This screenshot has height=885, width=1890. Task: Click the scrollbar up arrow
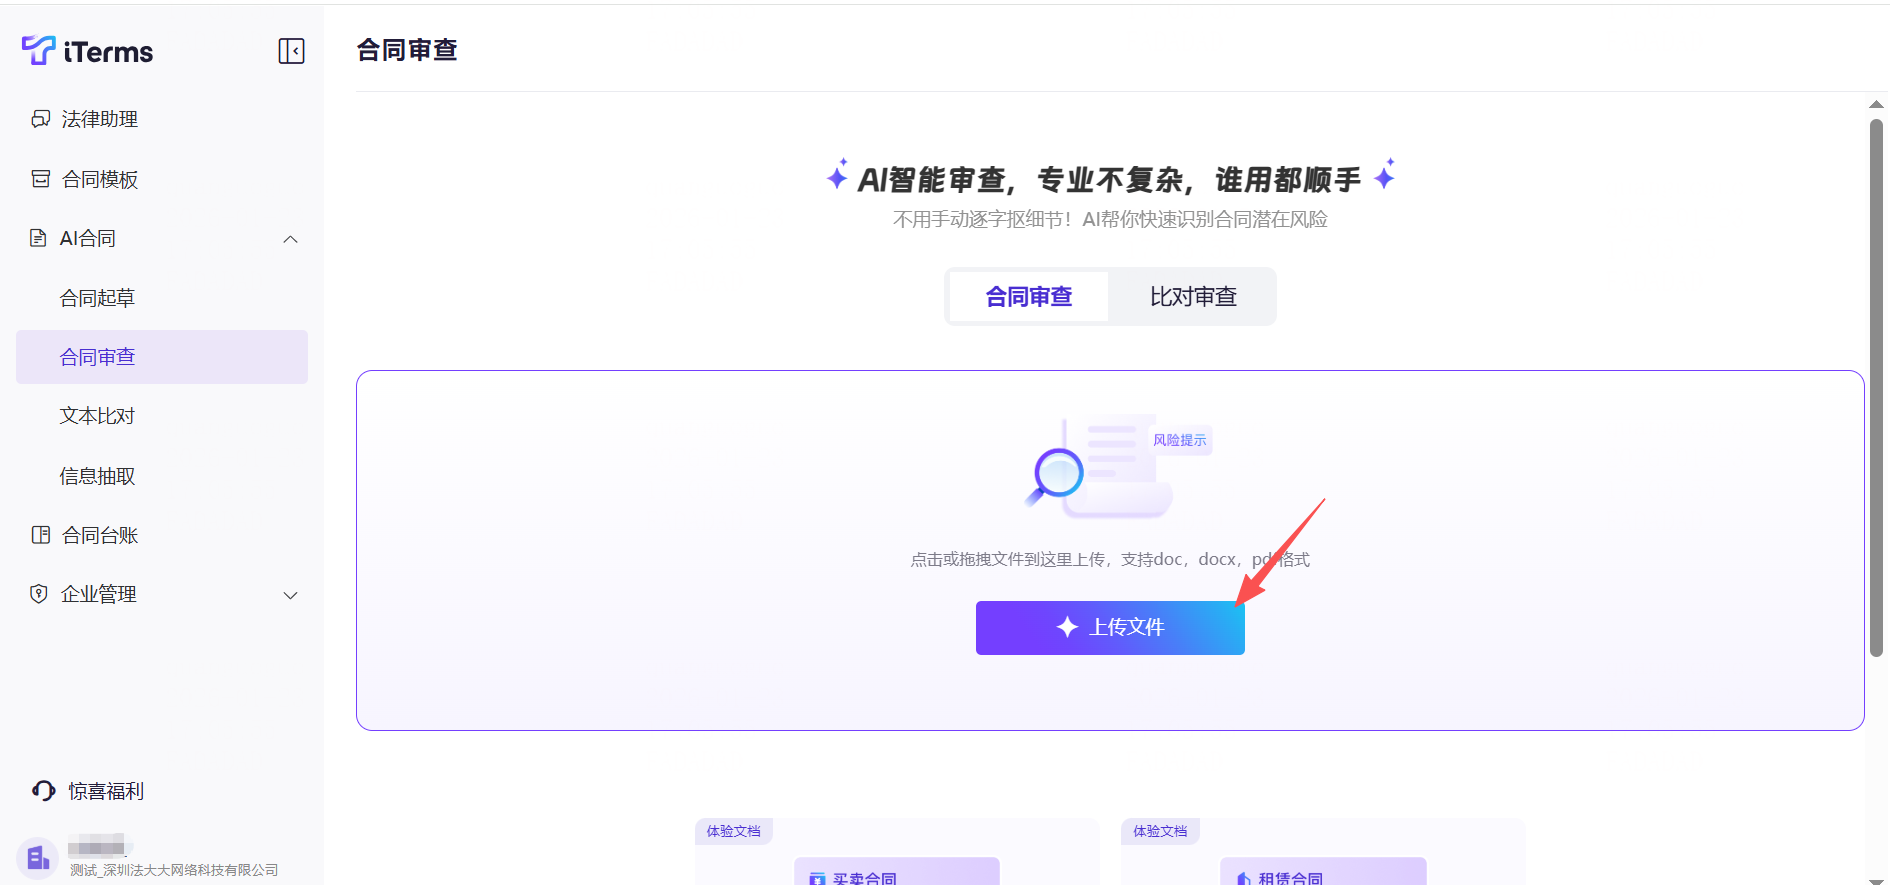[x=1876, y=104]
